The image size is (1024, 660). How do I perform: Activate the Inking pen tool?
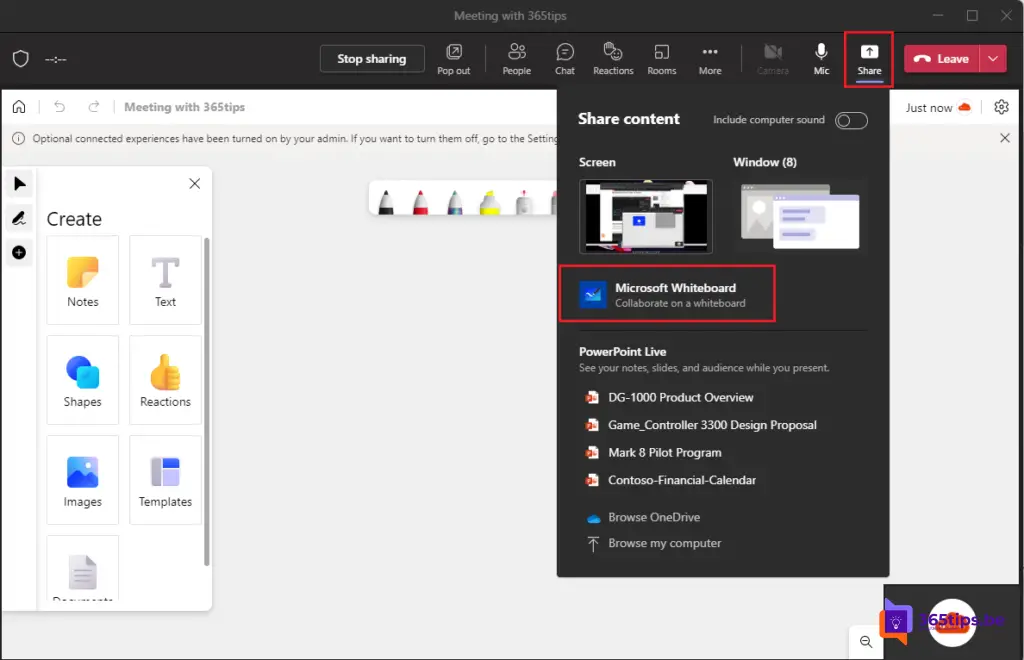pyautogui.click(x=20, y=218)
